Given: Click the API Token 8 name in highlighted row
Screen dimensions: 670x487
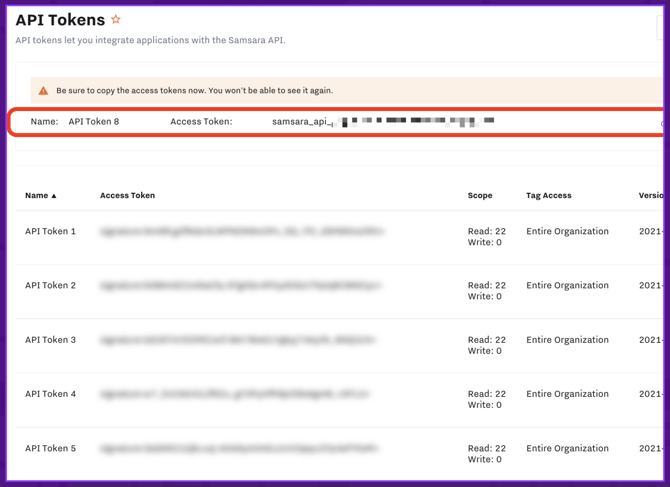Looking at the screenshot, I should (x=93, y=122).
